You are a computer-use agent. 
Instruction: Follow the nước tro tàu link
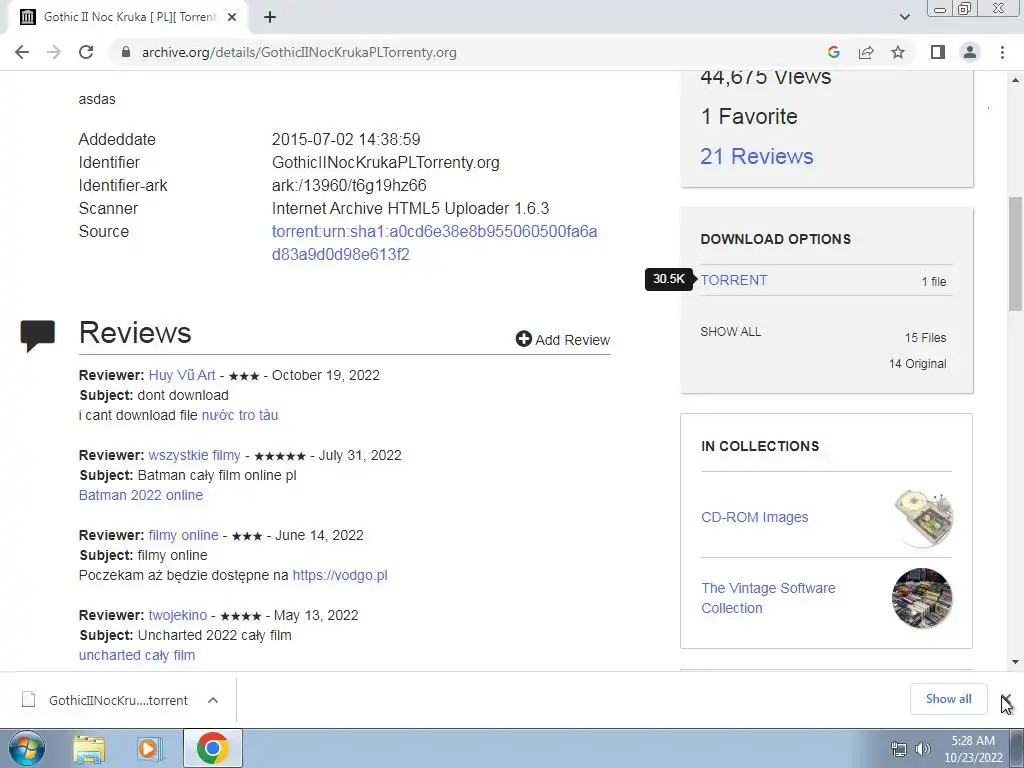[x=240, y=415]
